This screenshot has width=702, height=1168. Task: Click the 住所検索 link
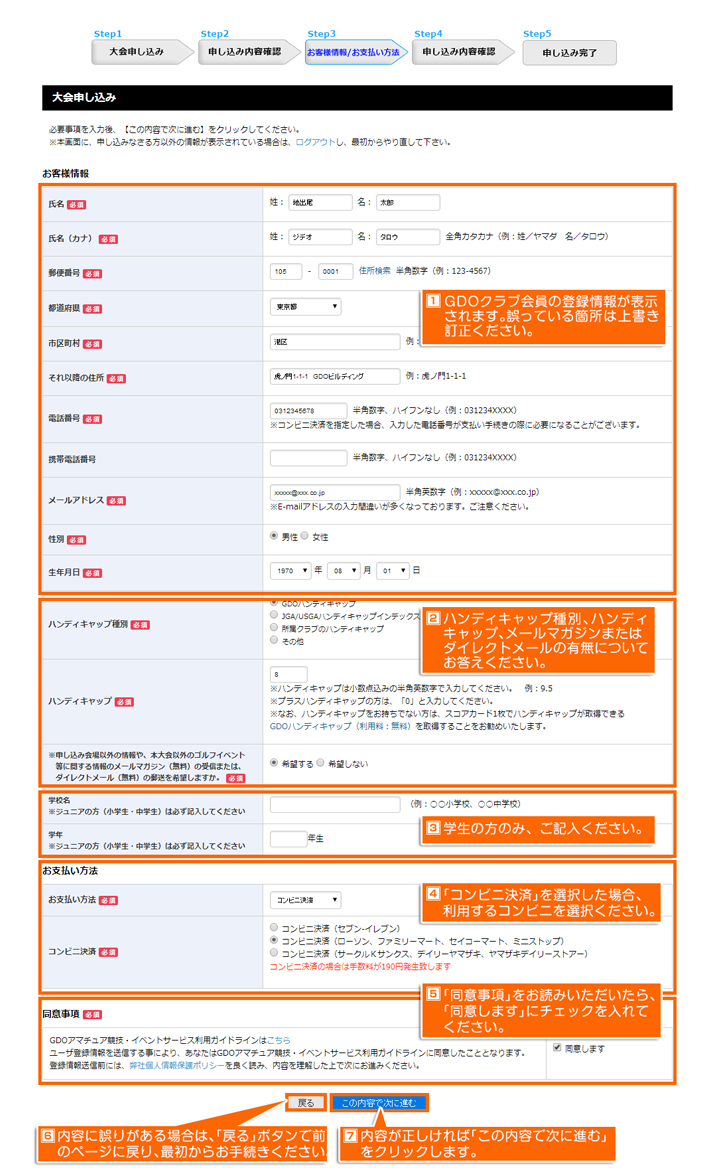coord(374,271)
